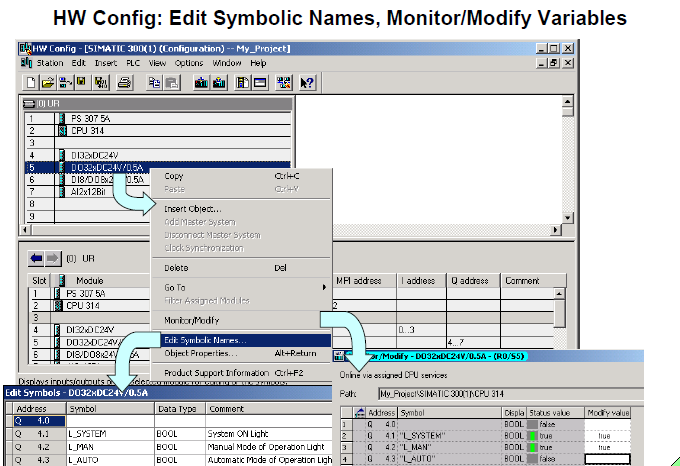Choose Copy in the context menu
The height and width of the screenshot is (466, 680).
pyautogui.click(x=241, y=176)
